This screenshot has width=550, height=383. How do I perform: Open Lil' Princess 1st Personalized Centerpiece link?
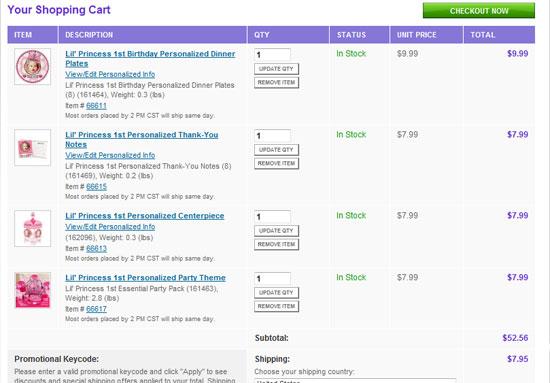point(145,216)
